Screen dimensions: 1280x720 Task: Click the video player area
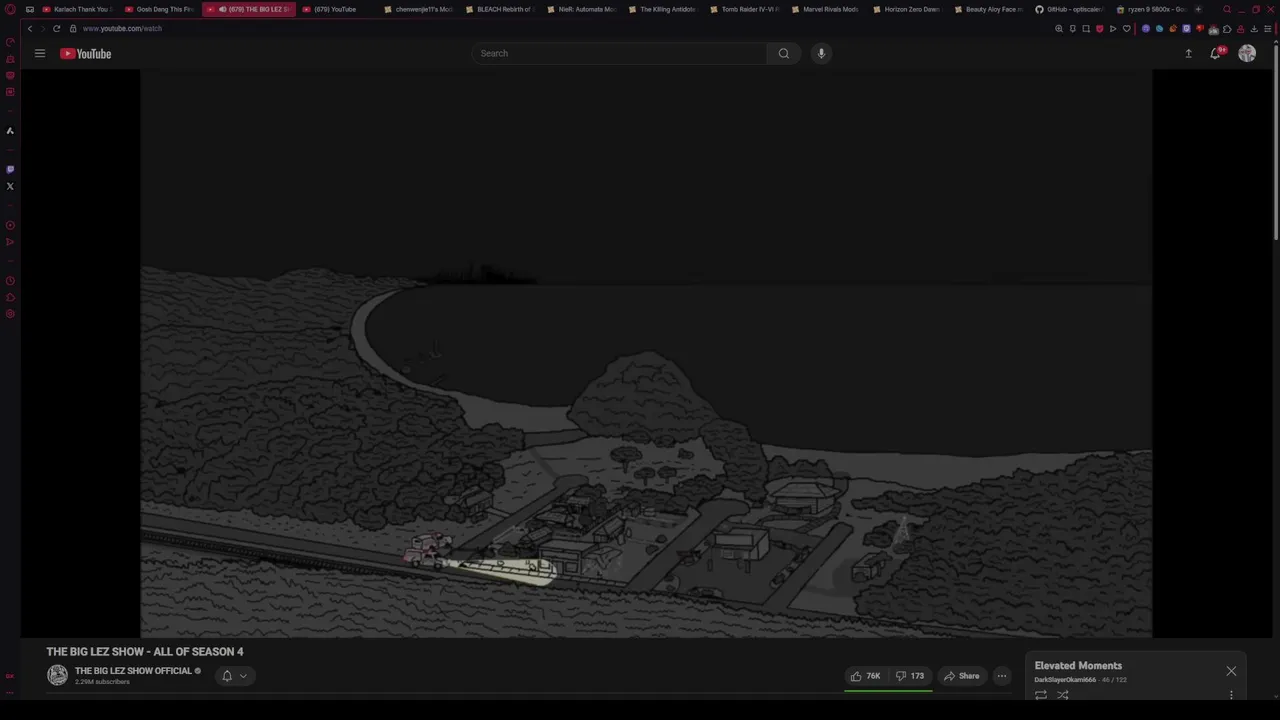coord(646,353)
